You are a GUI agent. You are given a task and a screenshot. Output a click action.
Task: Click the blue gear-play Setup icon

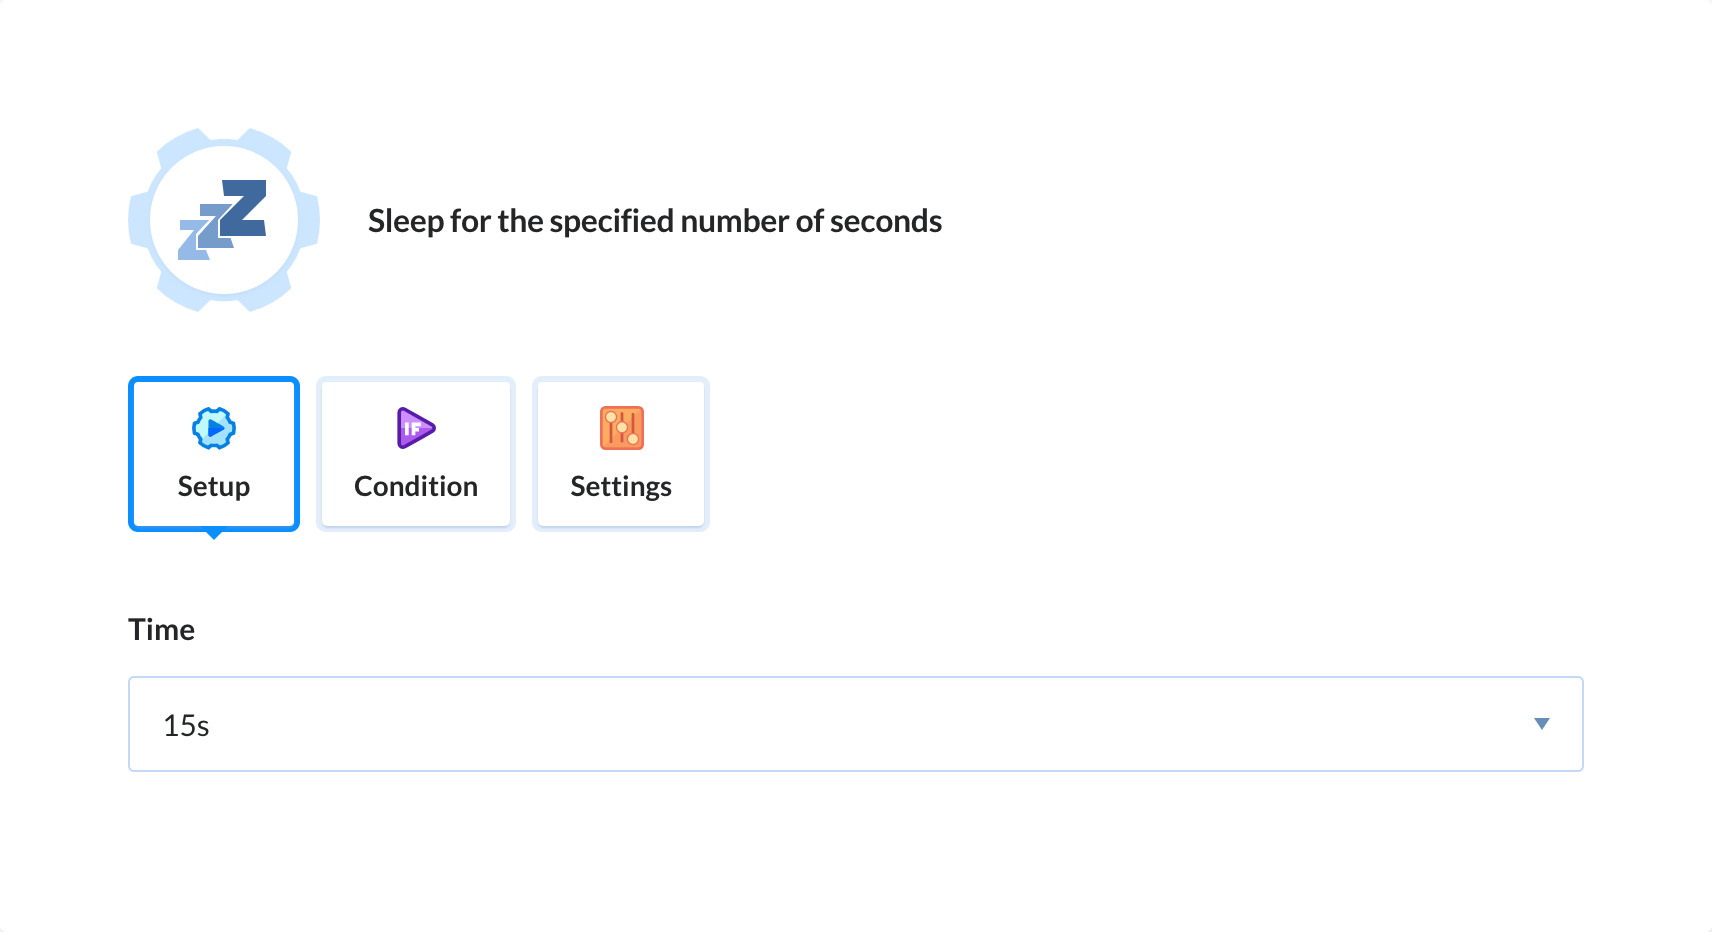(x=214, y=428)
